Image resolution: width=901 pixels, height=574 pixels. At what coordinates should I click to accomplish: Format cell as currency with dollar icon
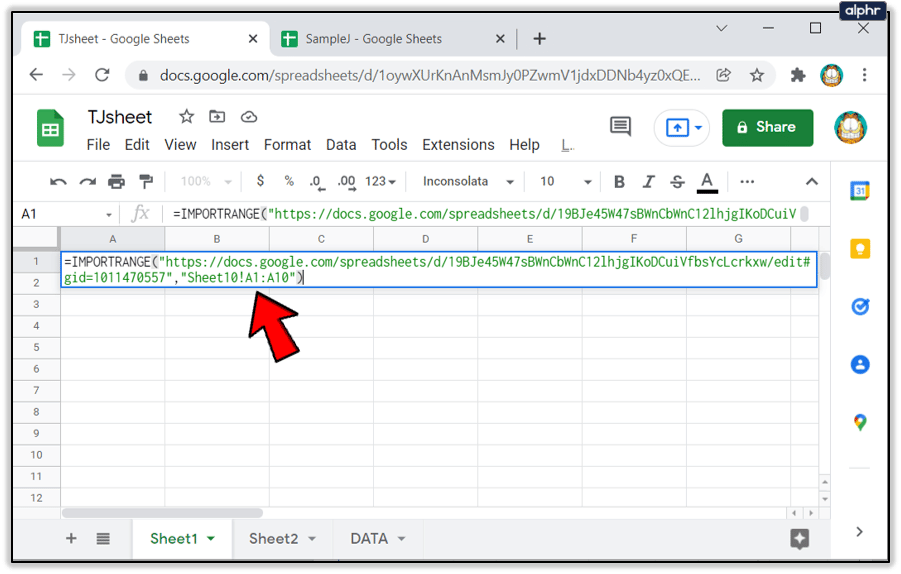(x=260, y=181)
